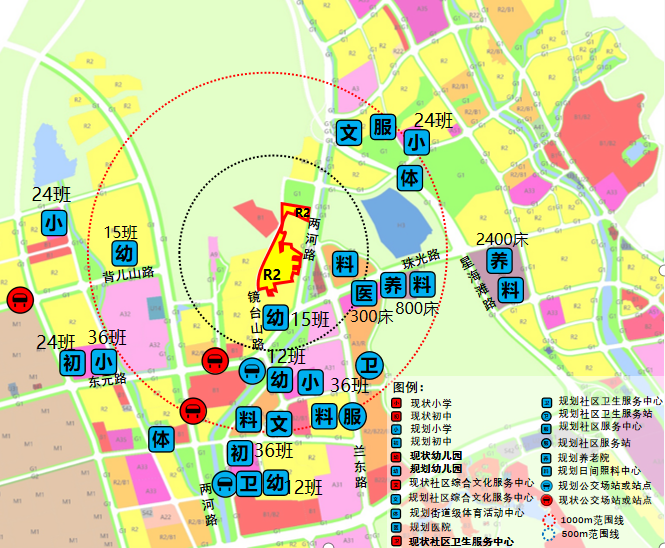
Task: Select the 小 icon above 东元路 label
Action: click(102, 361)
